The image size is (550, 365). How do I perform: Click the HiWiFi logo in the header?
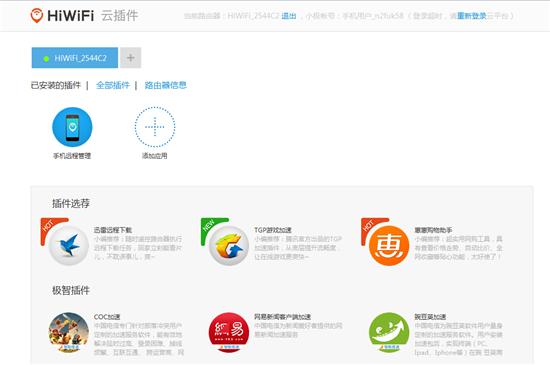[62, 15]
